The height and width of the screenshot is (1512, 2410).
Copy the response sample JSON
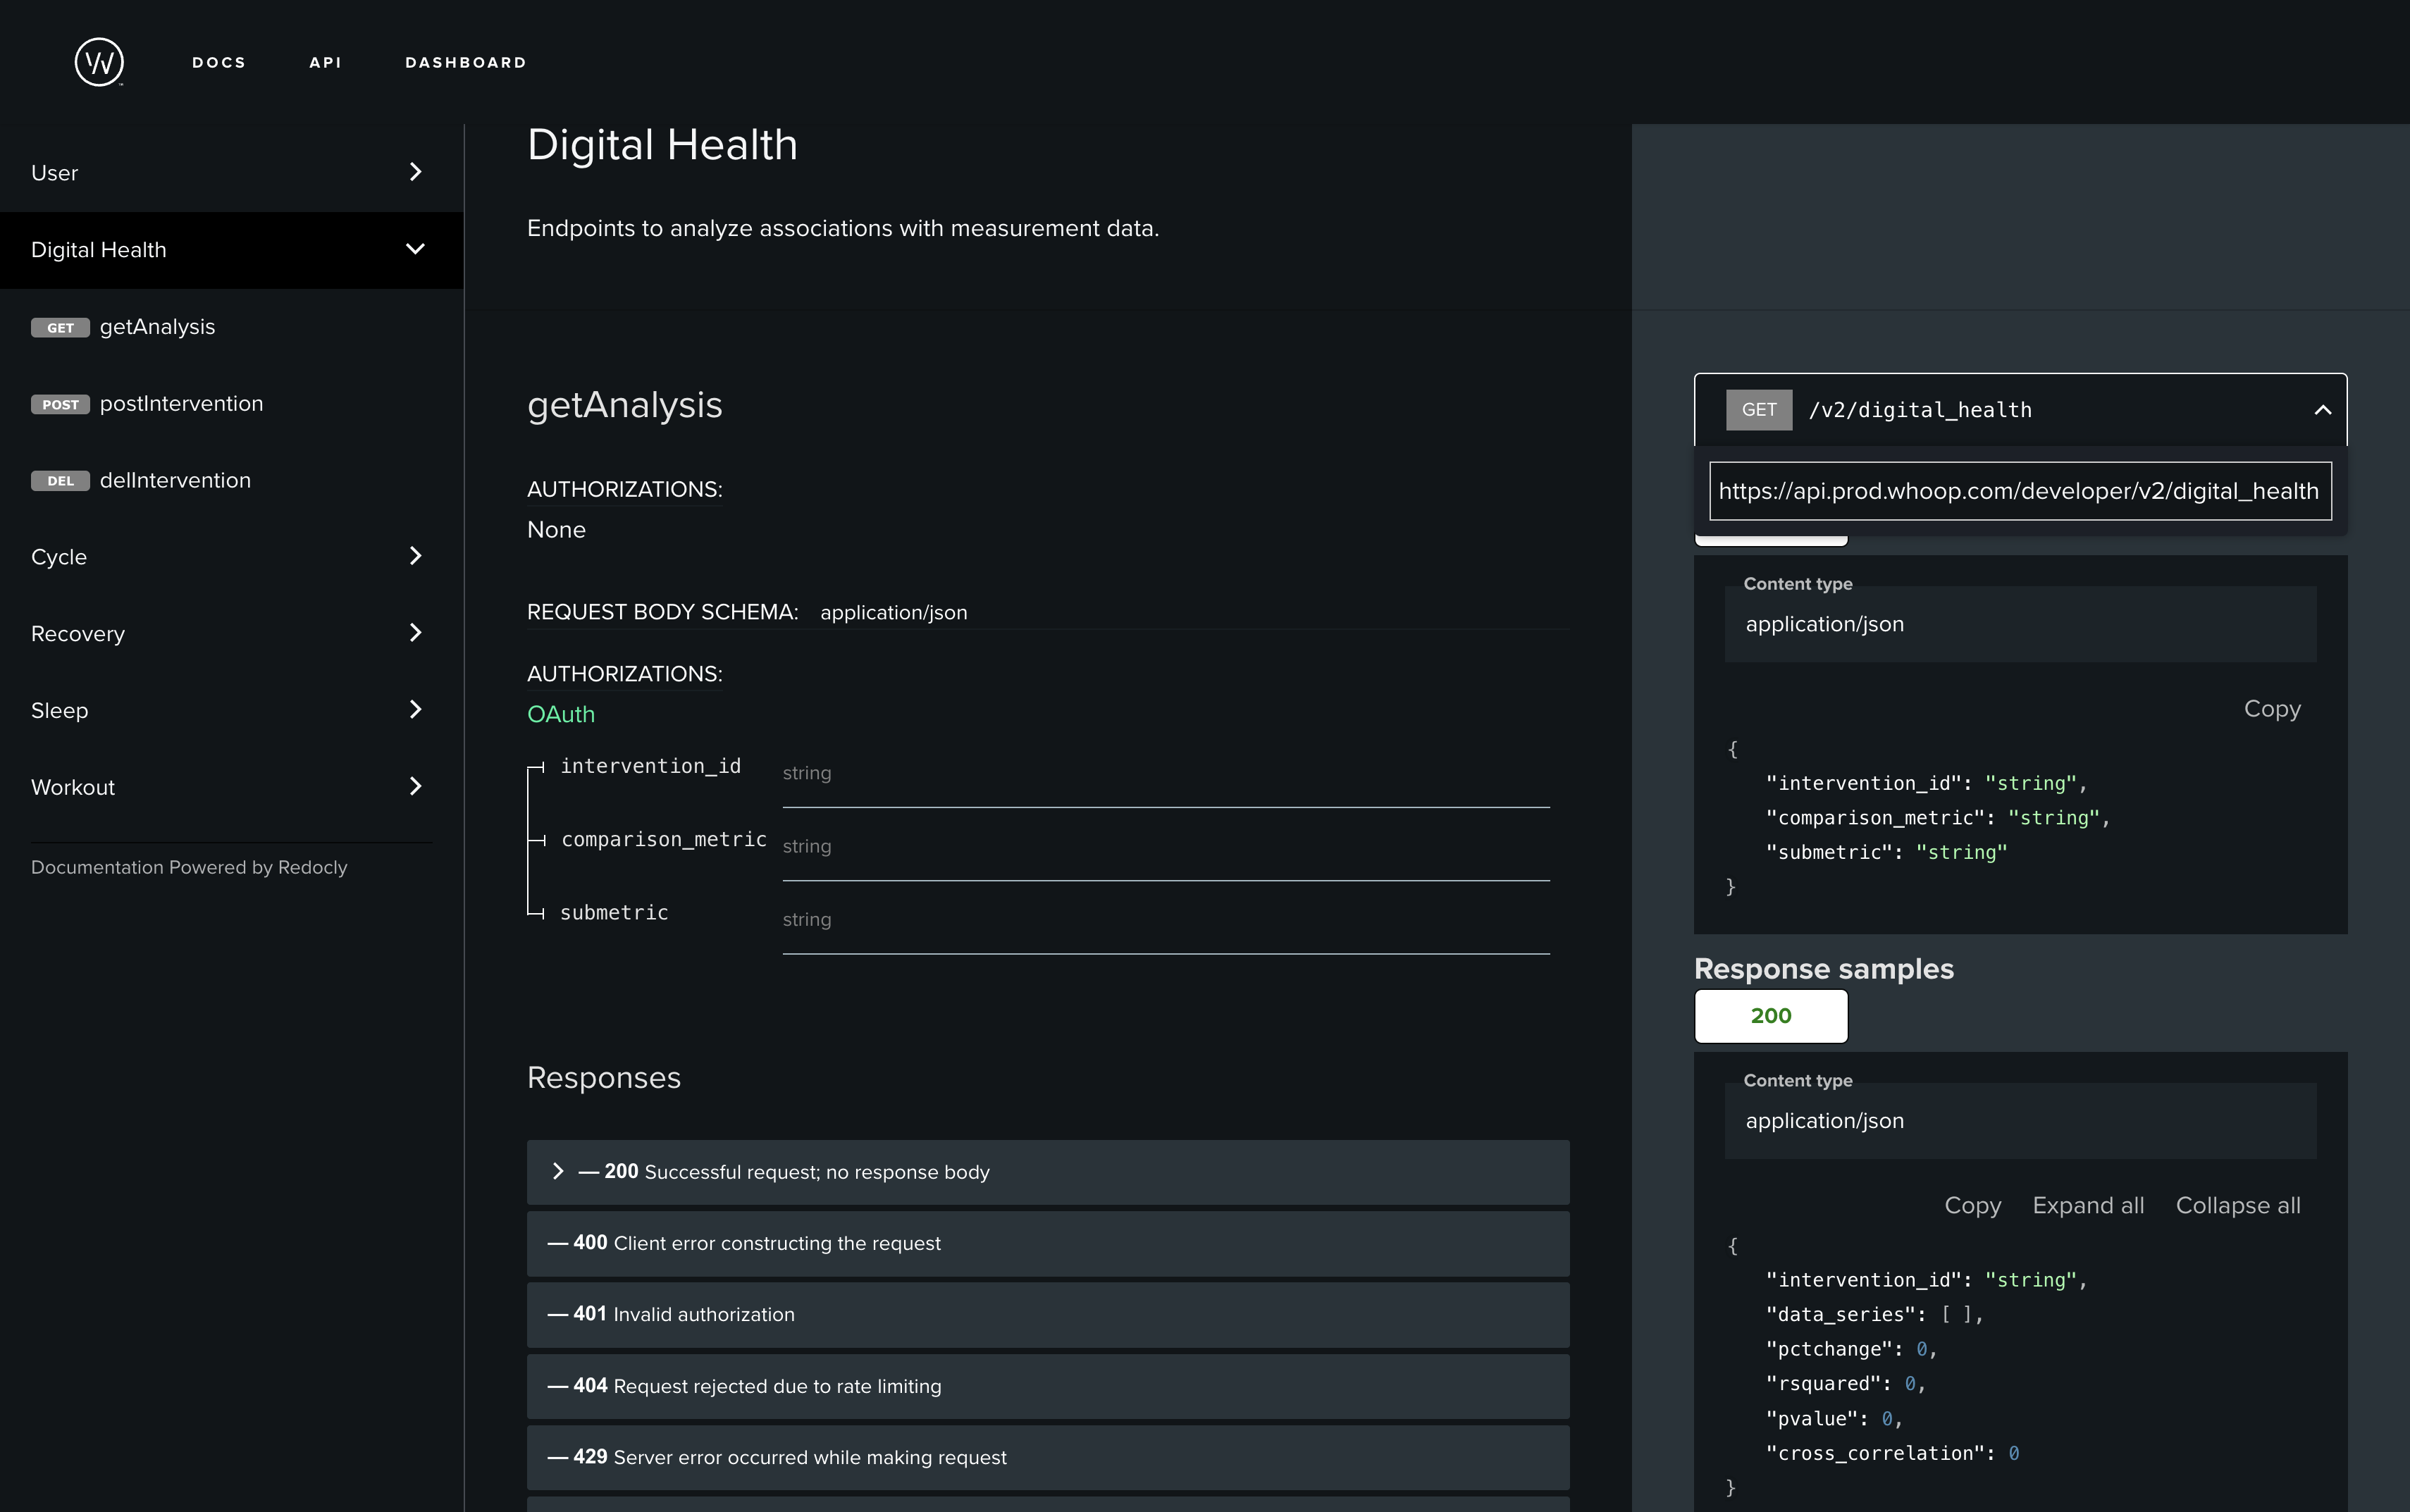pos(1973,1206)
